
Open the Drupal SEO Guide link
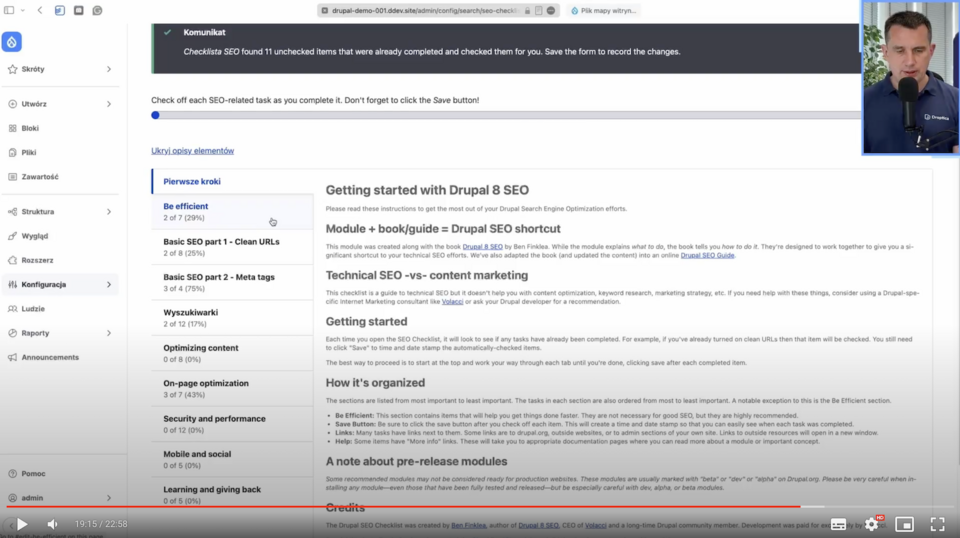(x=707, y=255)
